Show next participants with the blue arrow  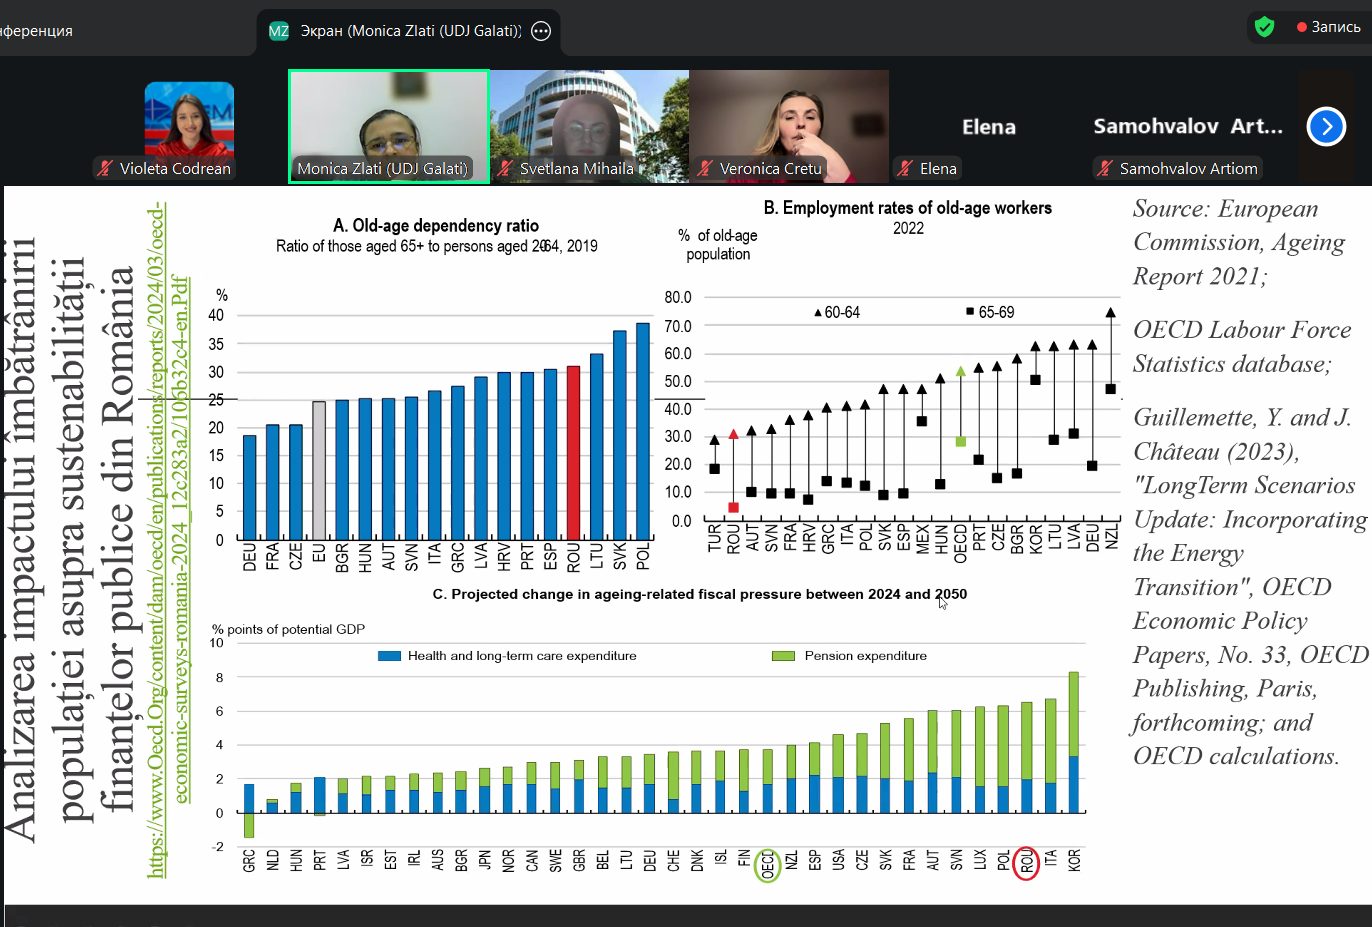[1326, 127]
